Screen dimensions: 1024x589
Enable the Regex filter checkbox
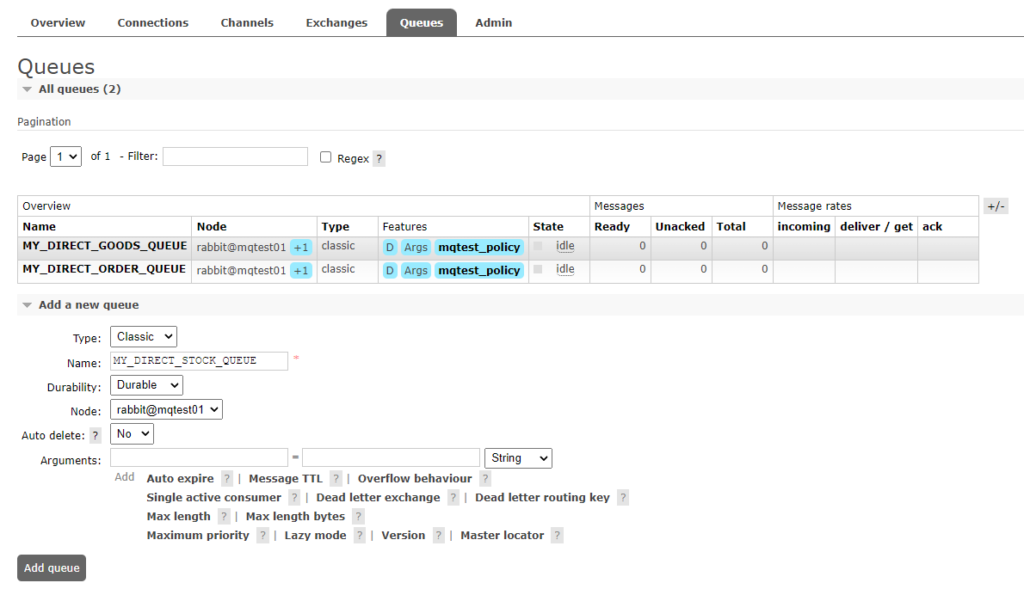(326, 157)
